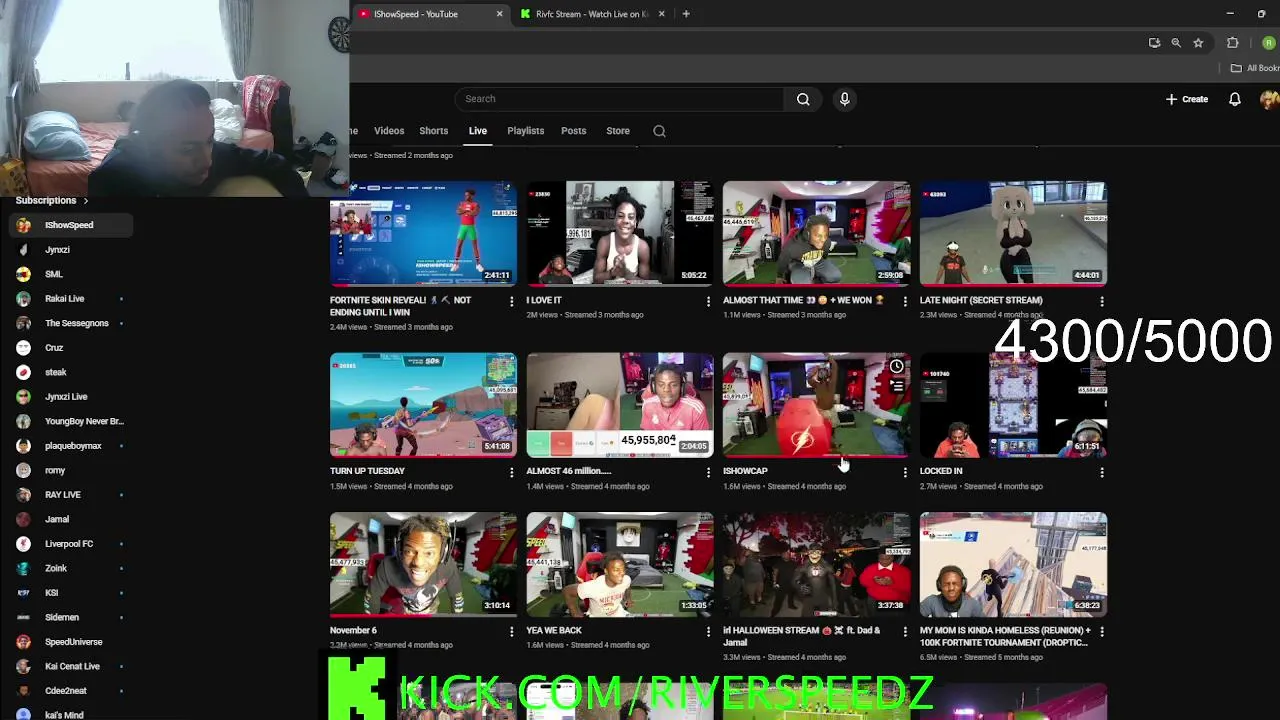Add ISHOWCAP to queue icon

897,387
